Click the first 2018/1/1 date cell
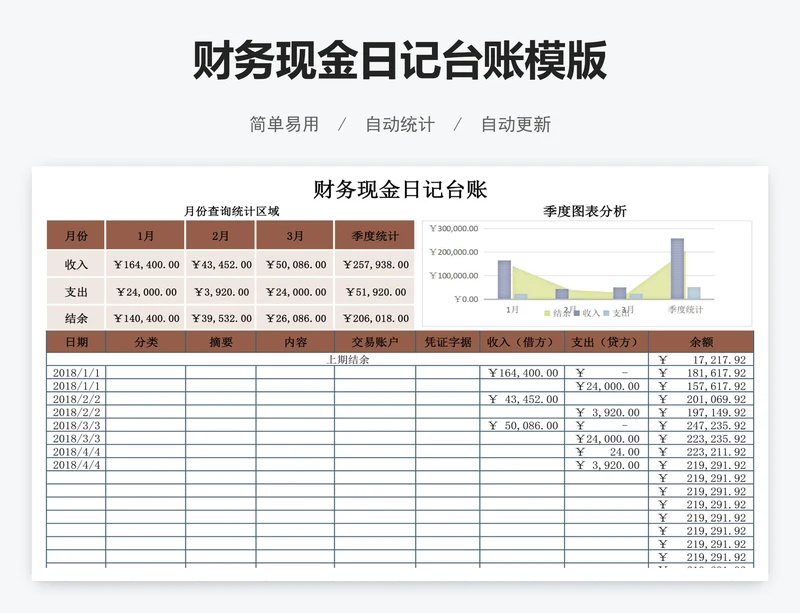800x613 pixels. point(76,373)
